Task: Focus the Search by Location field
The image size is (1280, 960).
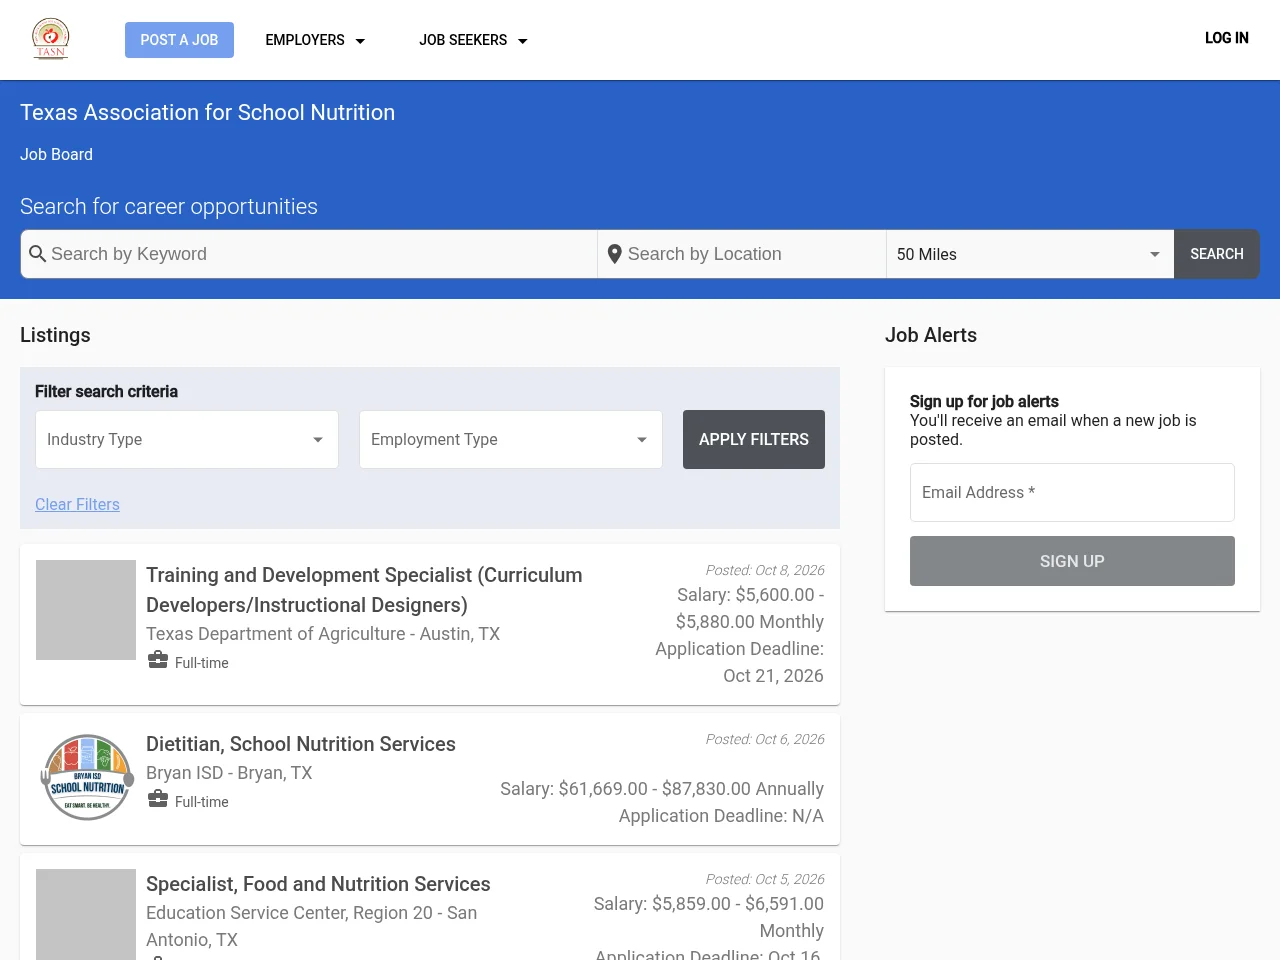Action: pyautogui.click(x=742, y=254)
